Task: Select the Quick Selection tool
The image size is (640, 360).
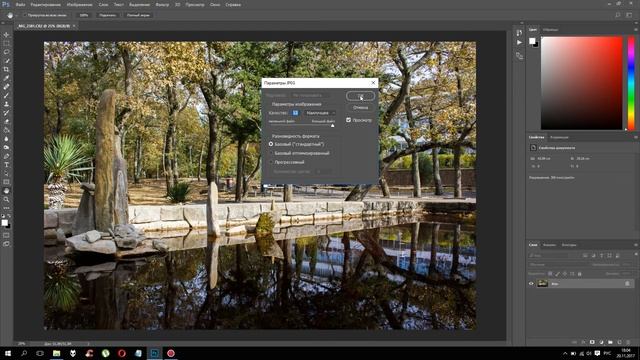Action: 6,61
